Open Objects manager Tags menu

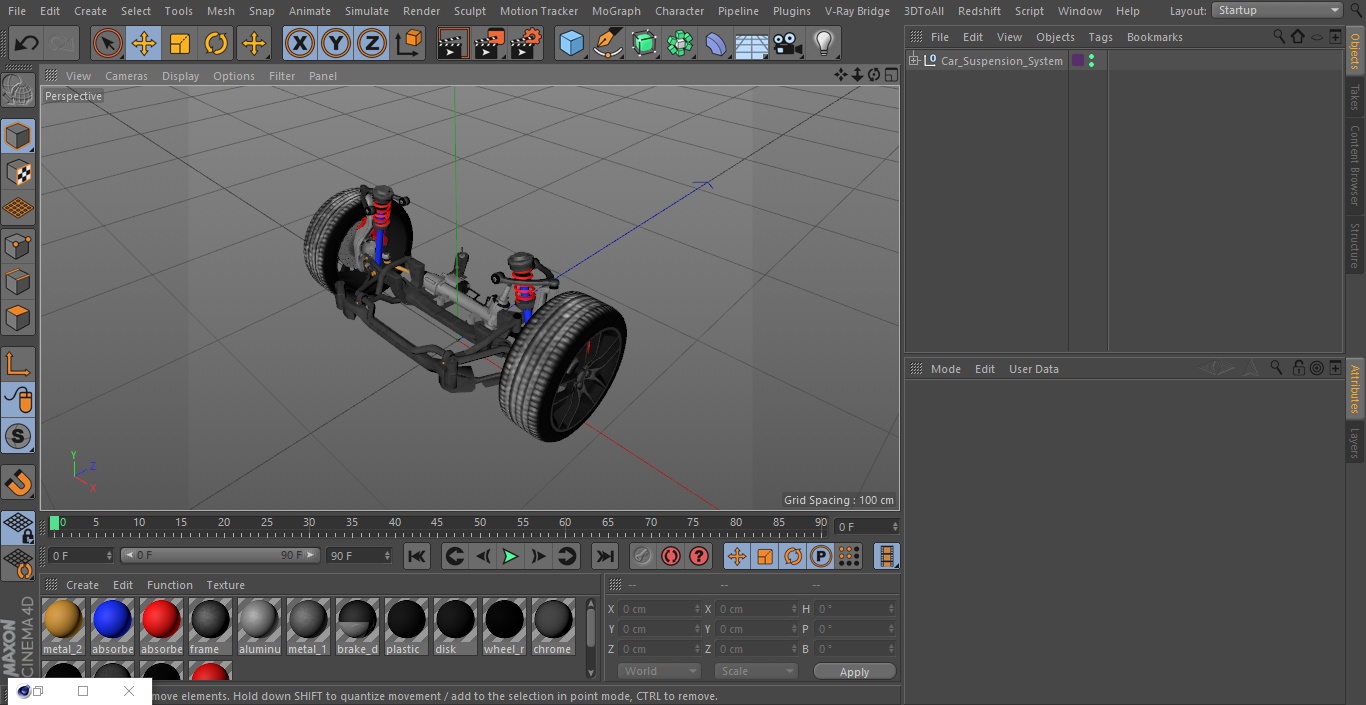pos(1100,37)
